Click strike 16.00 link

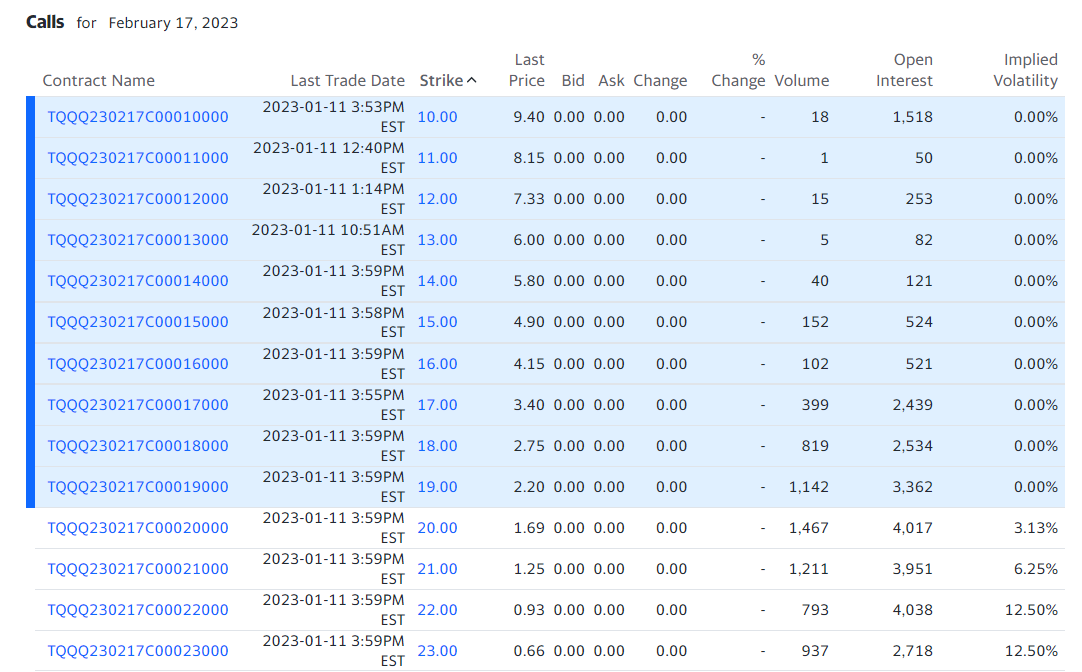[x=437, y=364]
